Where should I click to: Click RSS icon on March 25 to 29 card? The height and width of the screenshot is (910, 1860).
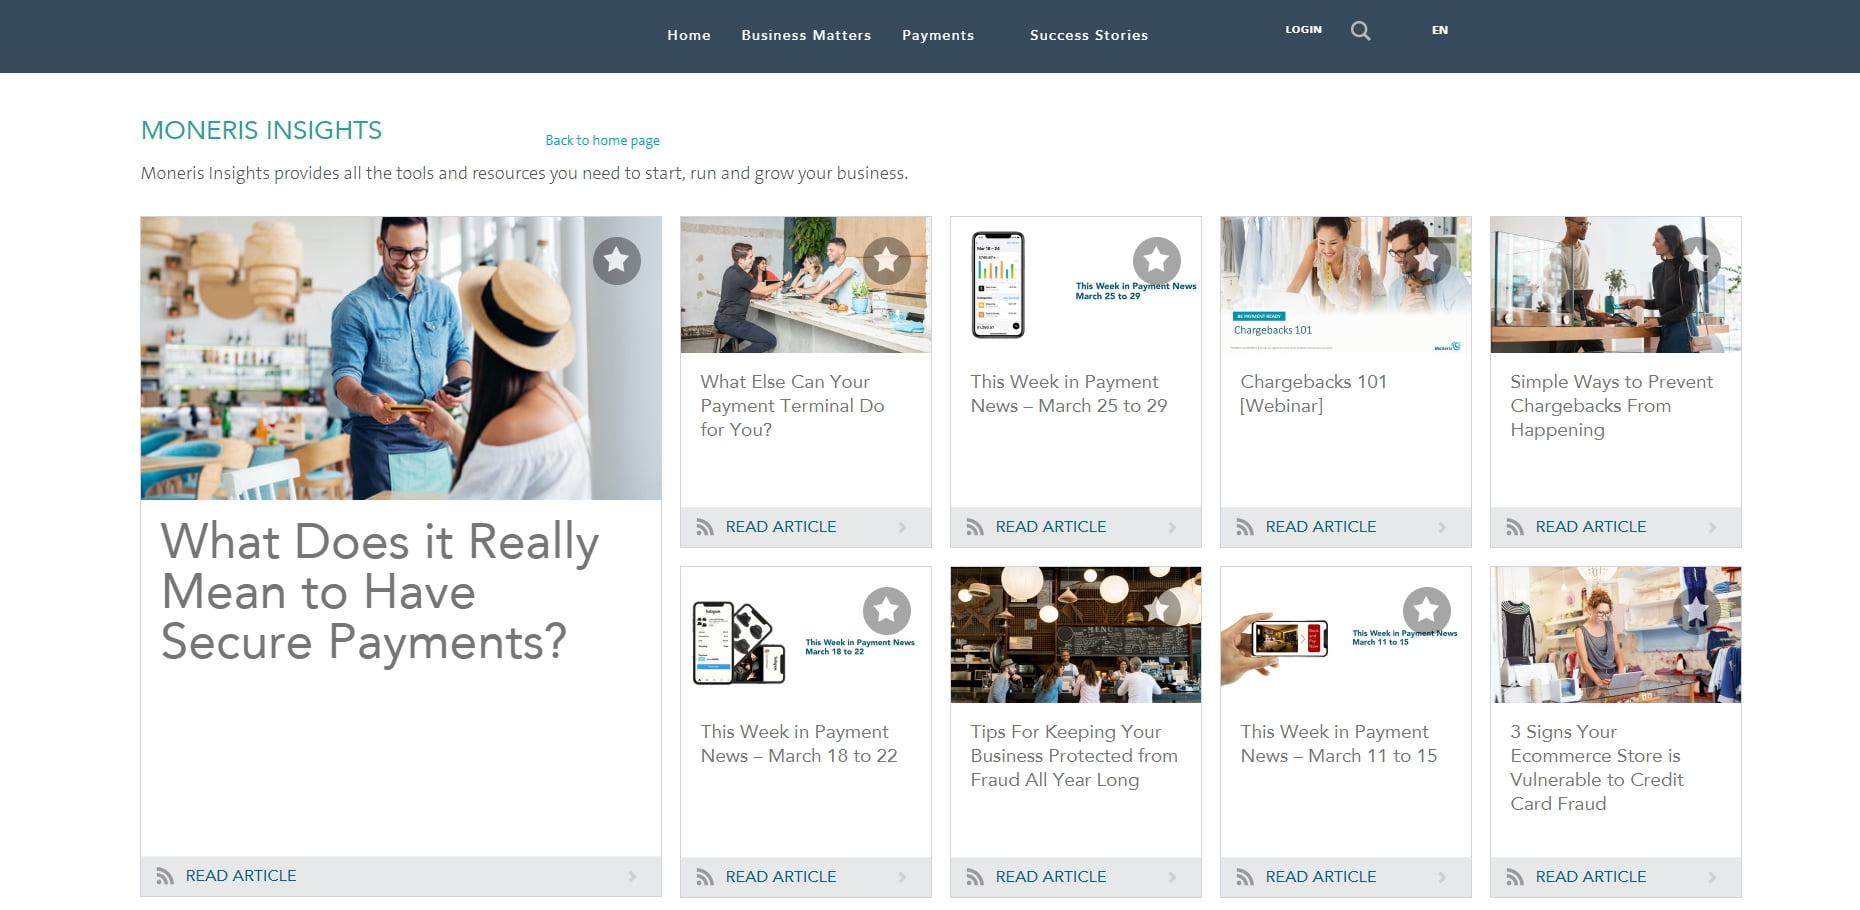[975, 527]
